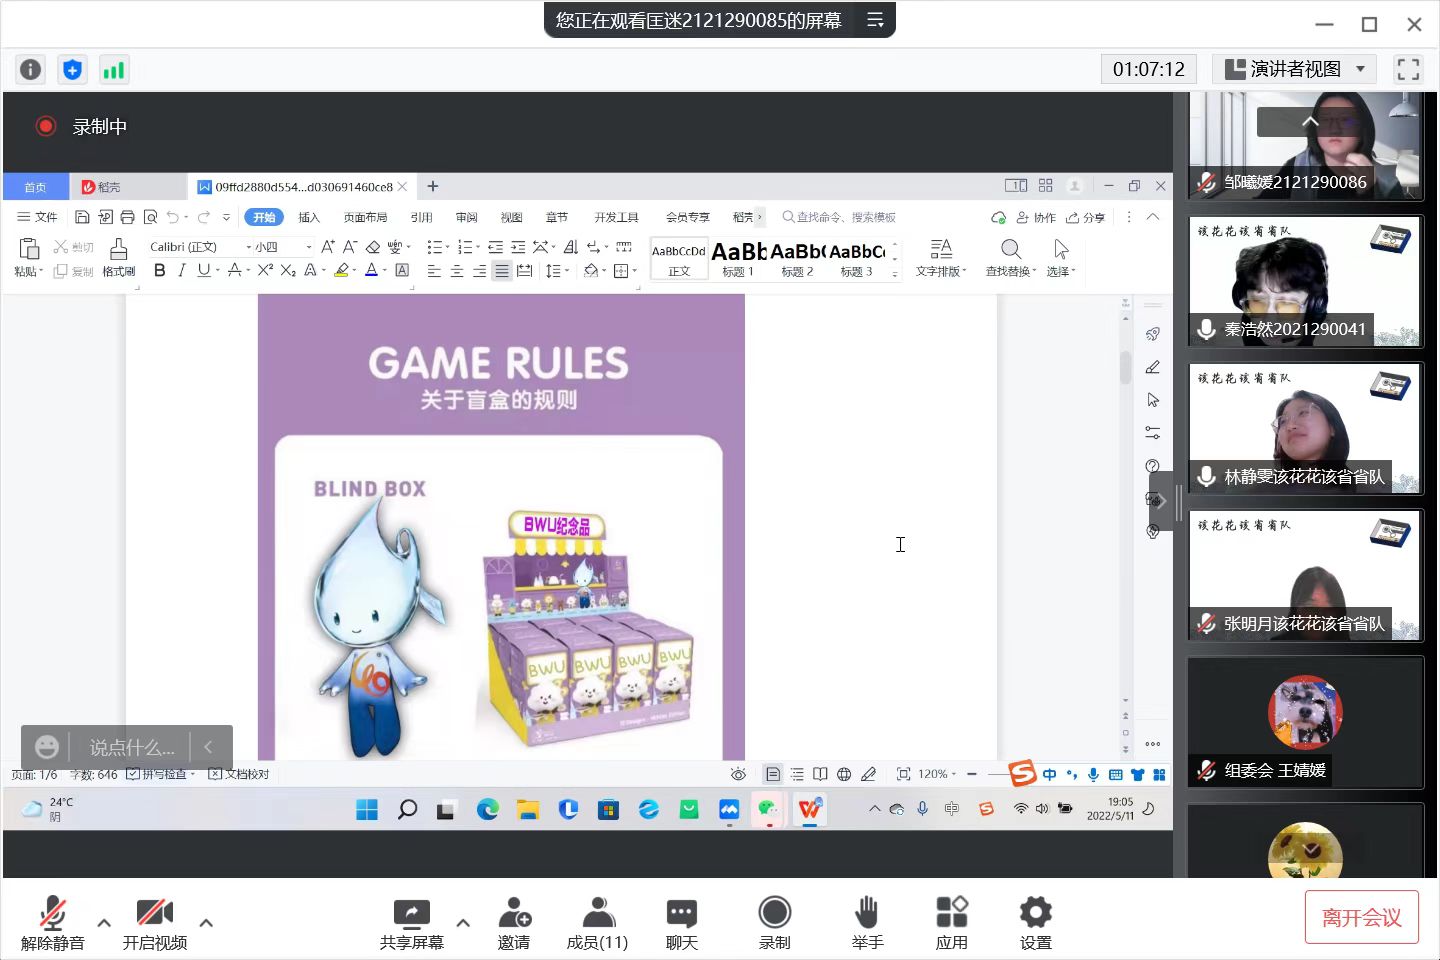The height and width of the screenshot is (960, 1440).
Task: Open the Apps (应用) icon
Action: click(x=951, y=923)
